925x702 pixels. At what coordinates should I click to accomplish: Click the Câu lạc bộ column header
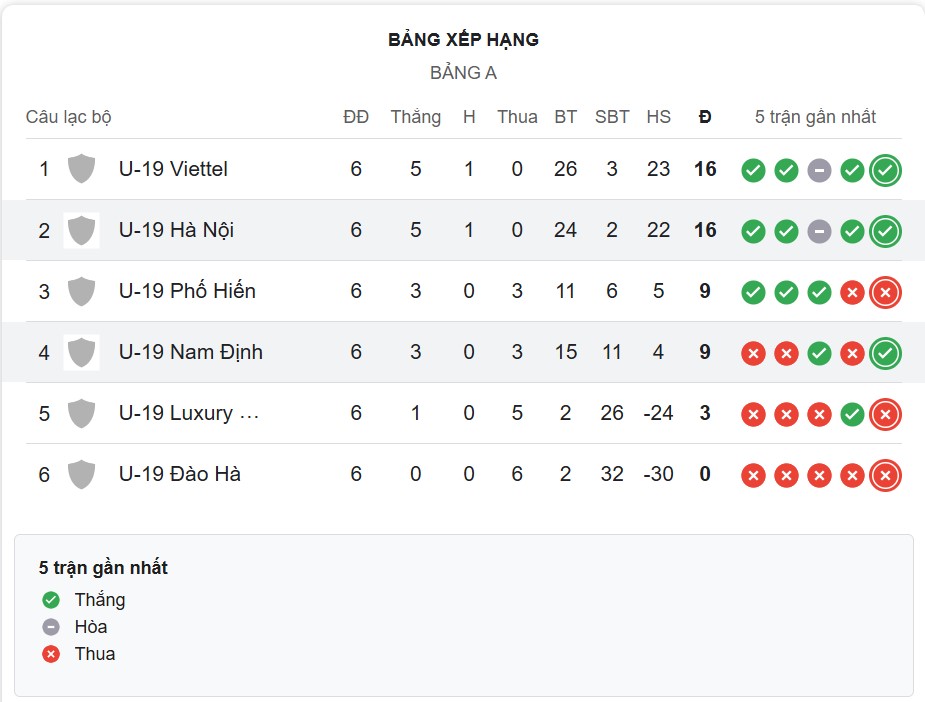click(x=69, y=117)
